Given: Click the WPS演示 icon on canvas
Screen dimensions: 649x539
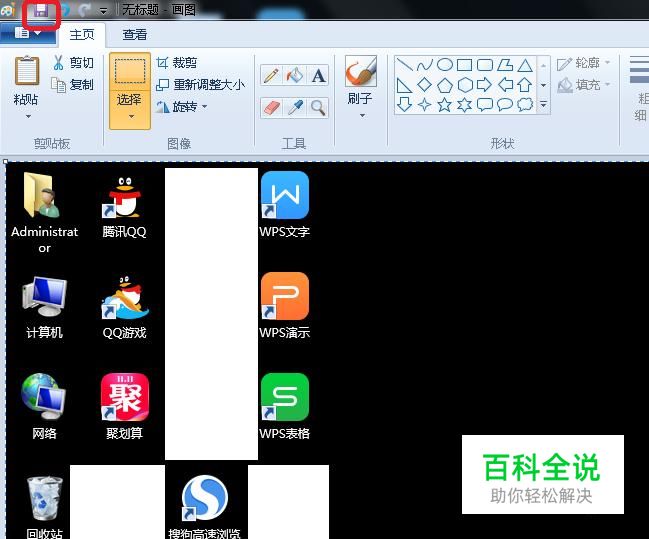Looking at the screenshot, I should [x=285, y=296].
